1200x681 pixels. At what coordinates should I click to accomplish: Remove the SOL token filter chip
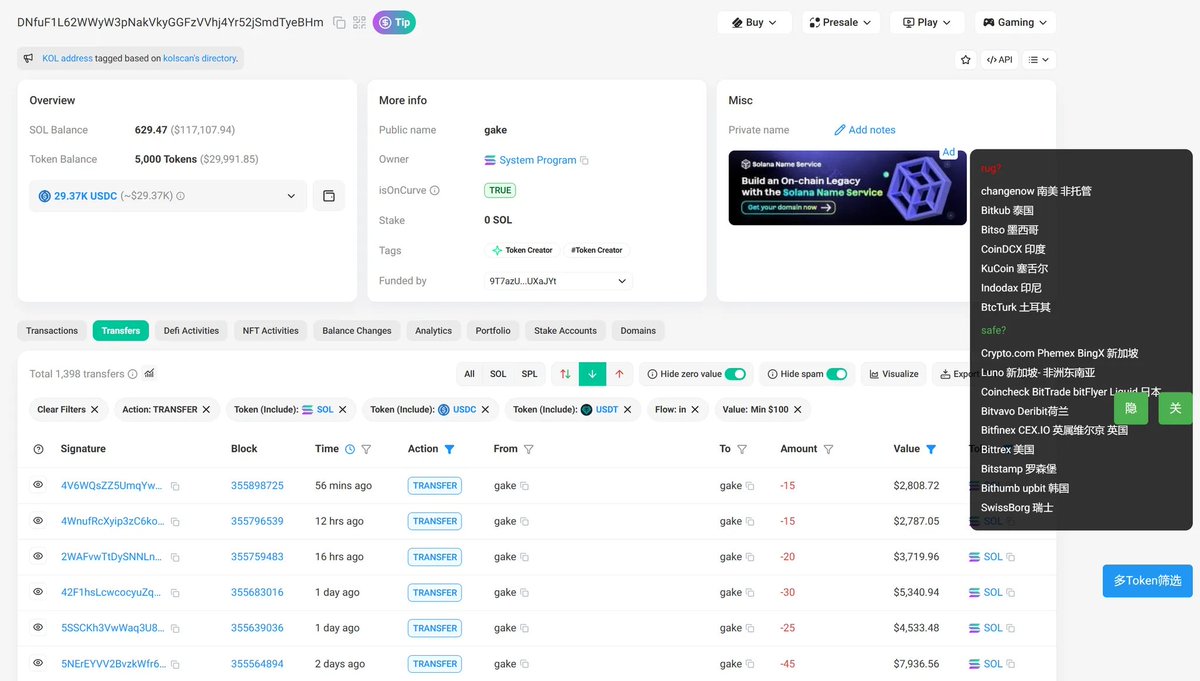pos(342,409)
